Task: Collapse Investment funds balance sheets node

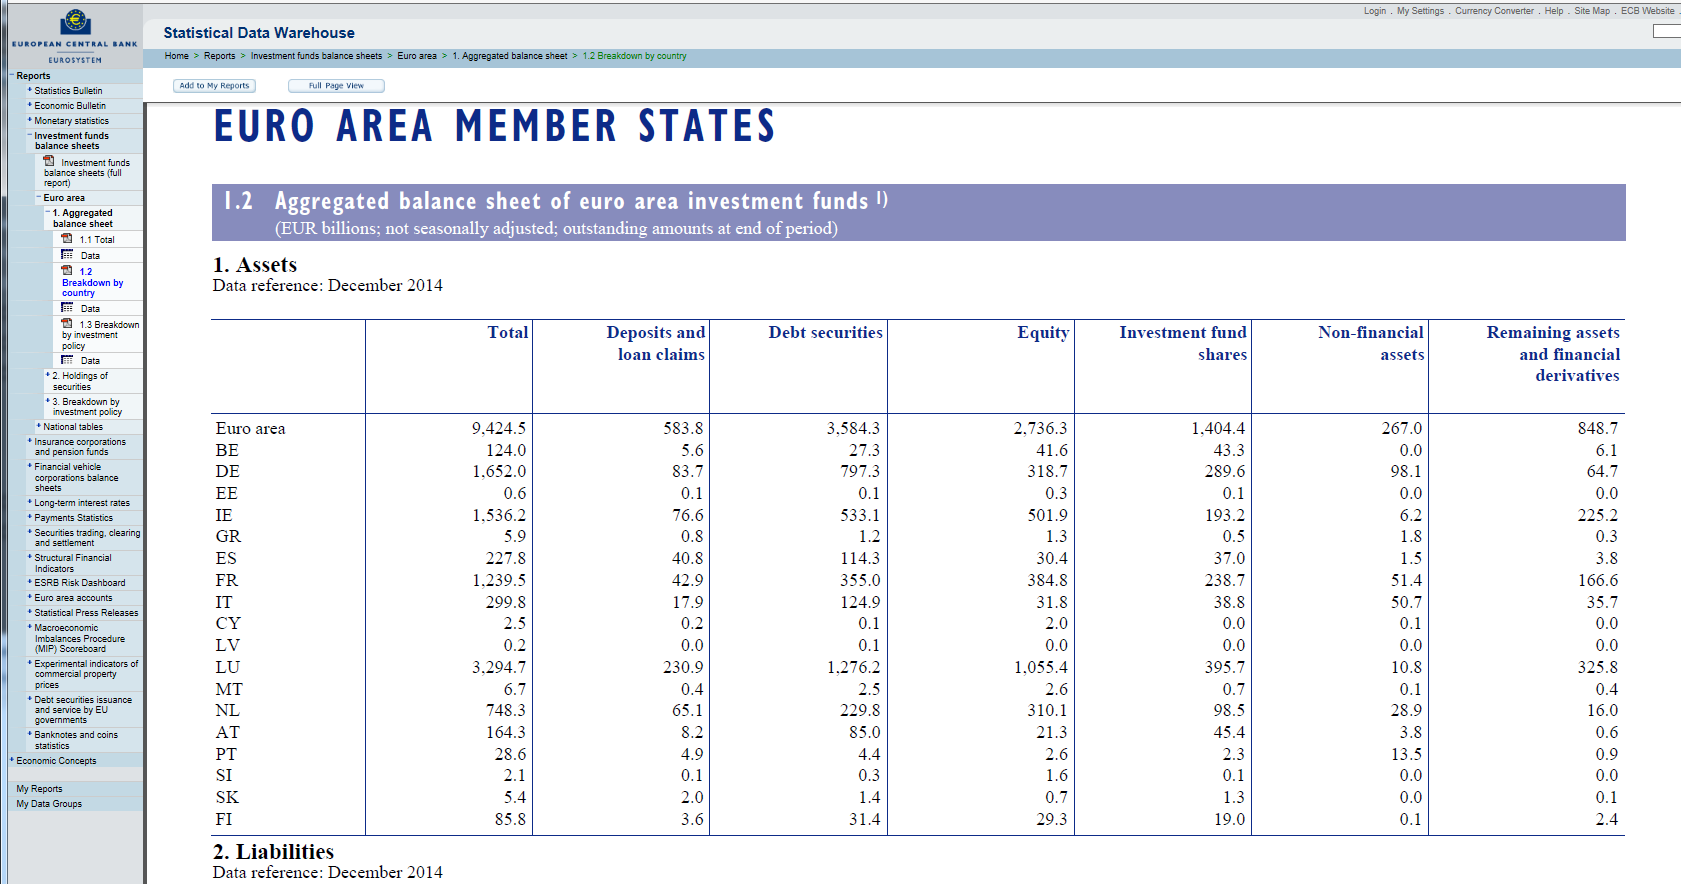Action: pyautogui.click(x=30, y=136)
